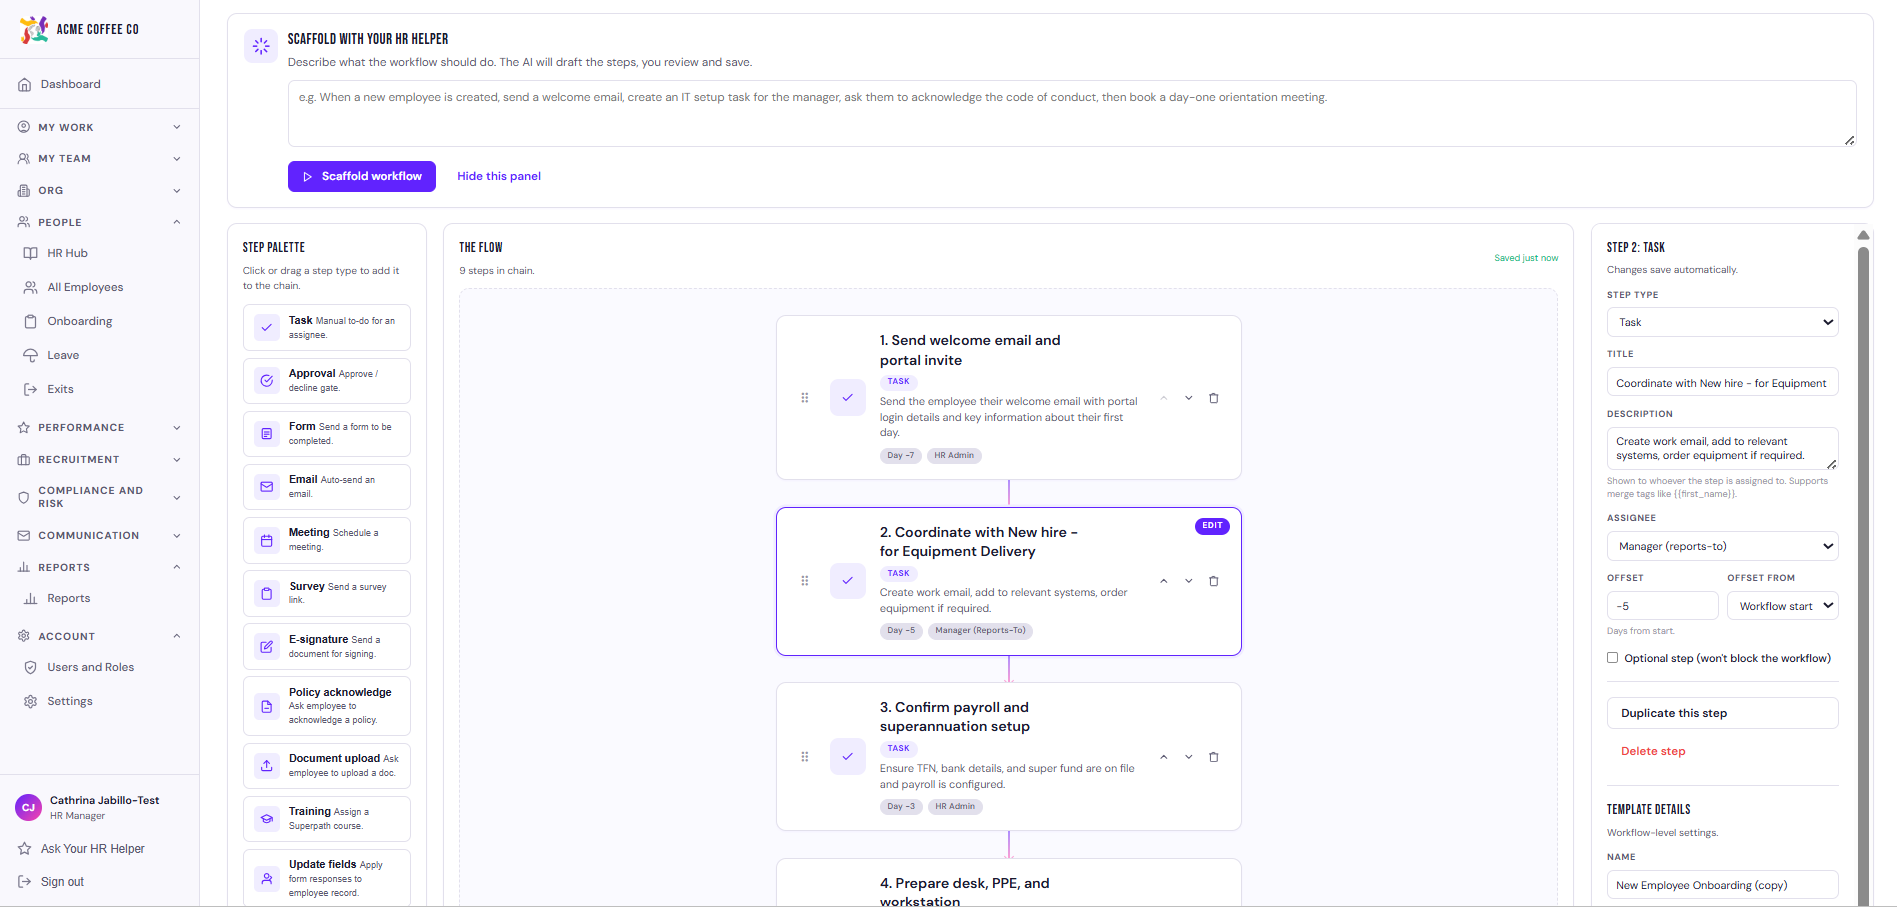Expand the My Team sidebar section

tap(100, 158)
